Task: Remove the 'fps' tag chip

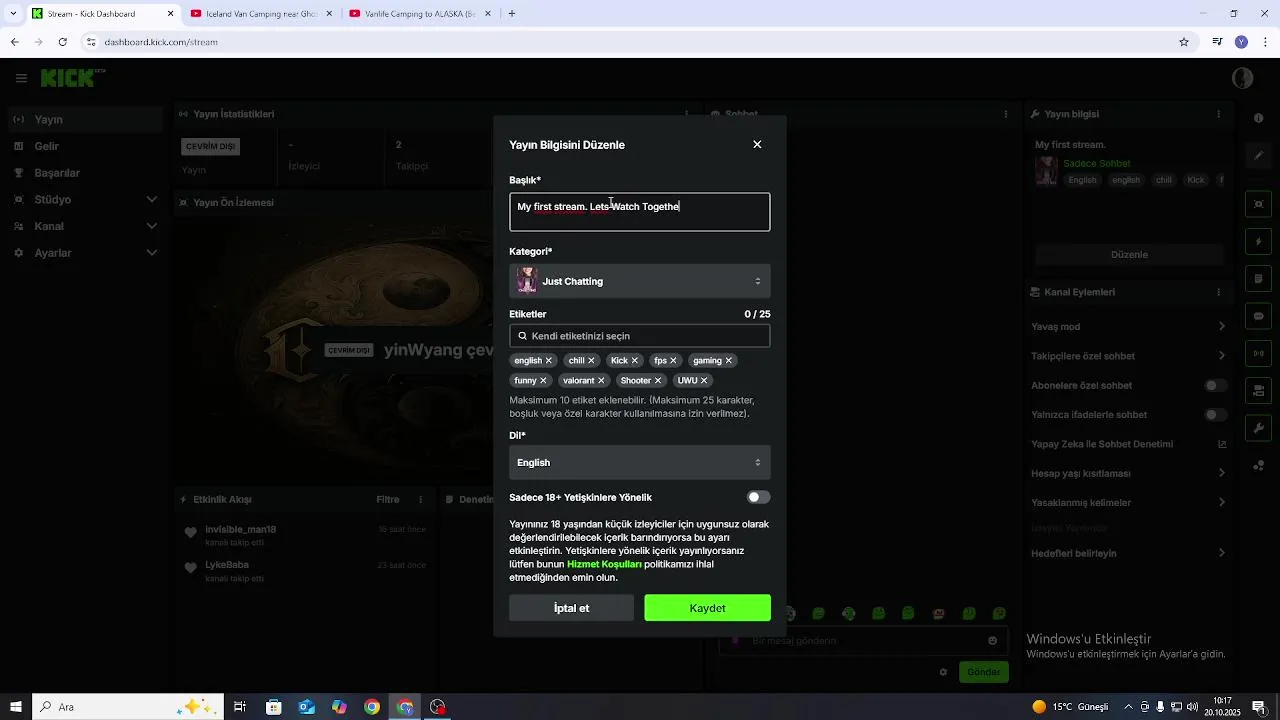Action: click(673, 360)
